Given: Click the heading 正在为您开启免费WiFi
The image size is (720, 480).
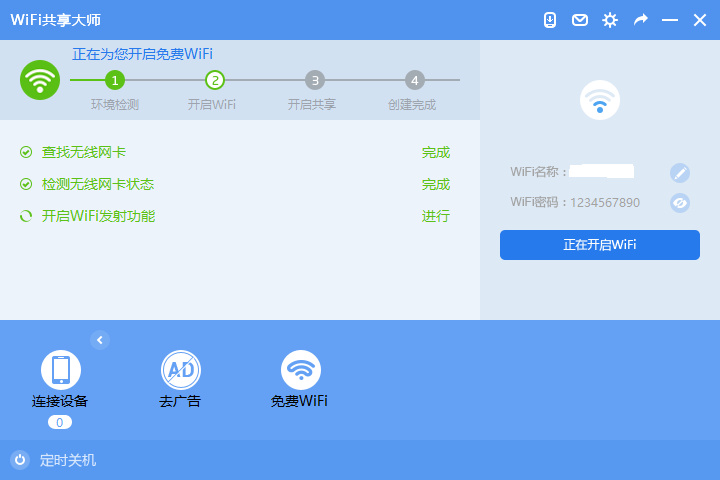Looking at the screenshot, I should (142, 54).
